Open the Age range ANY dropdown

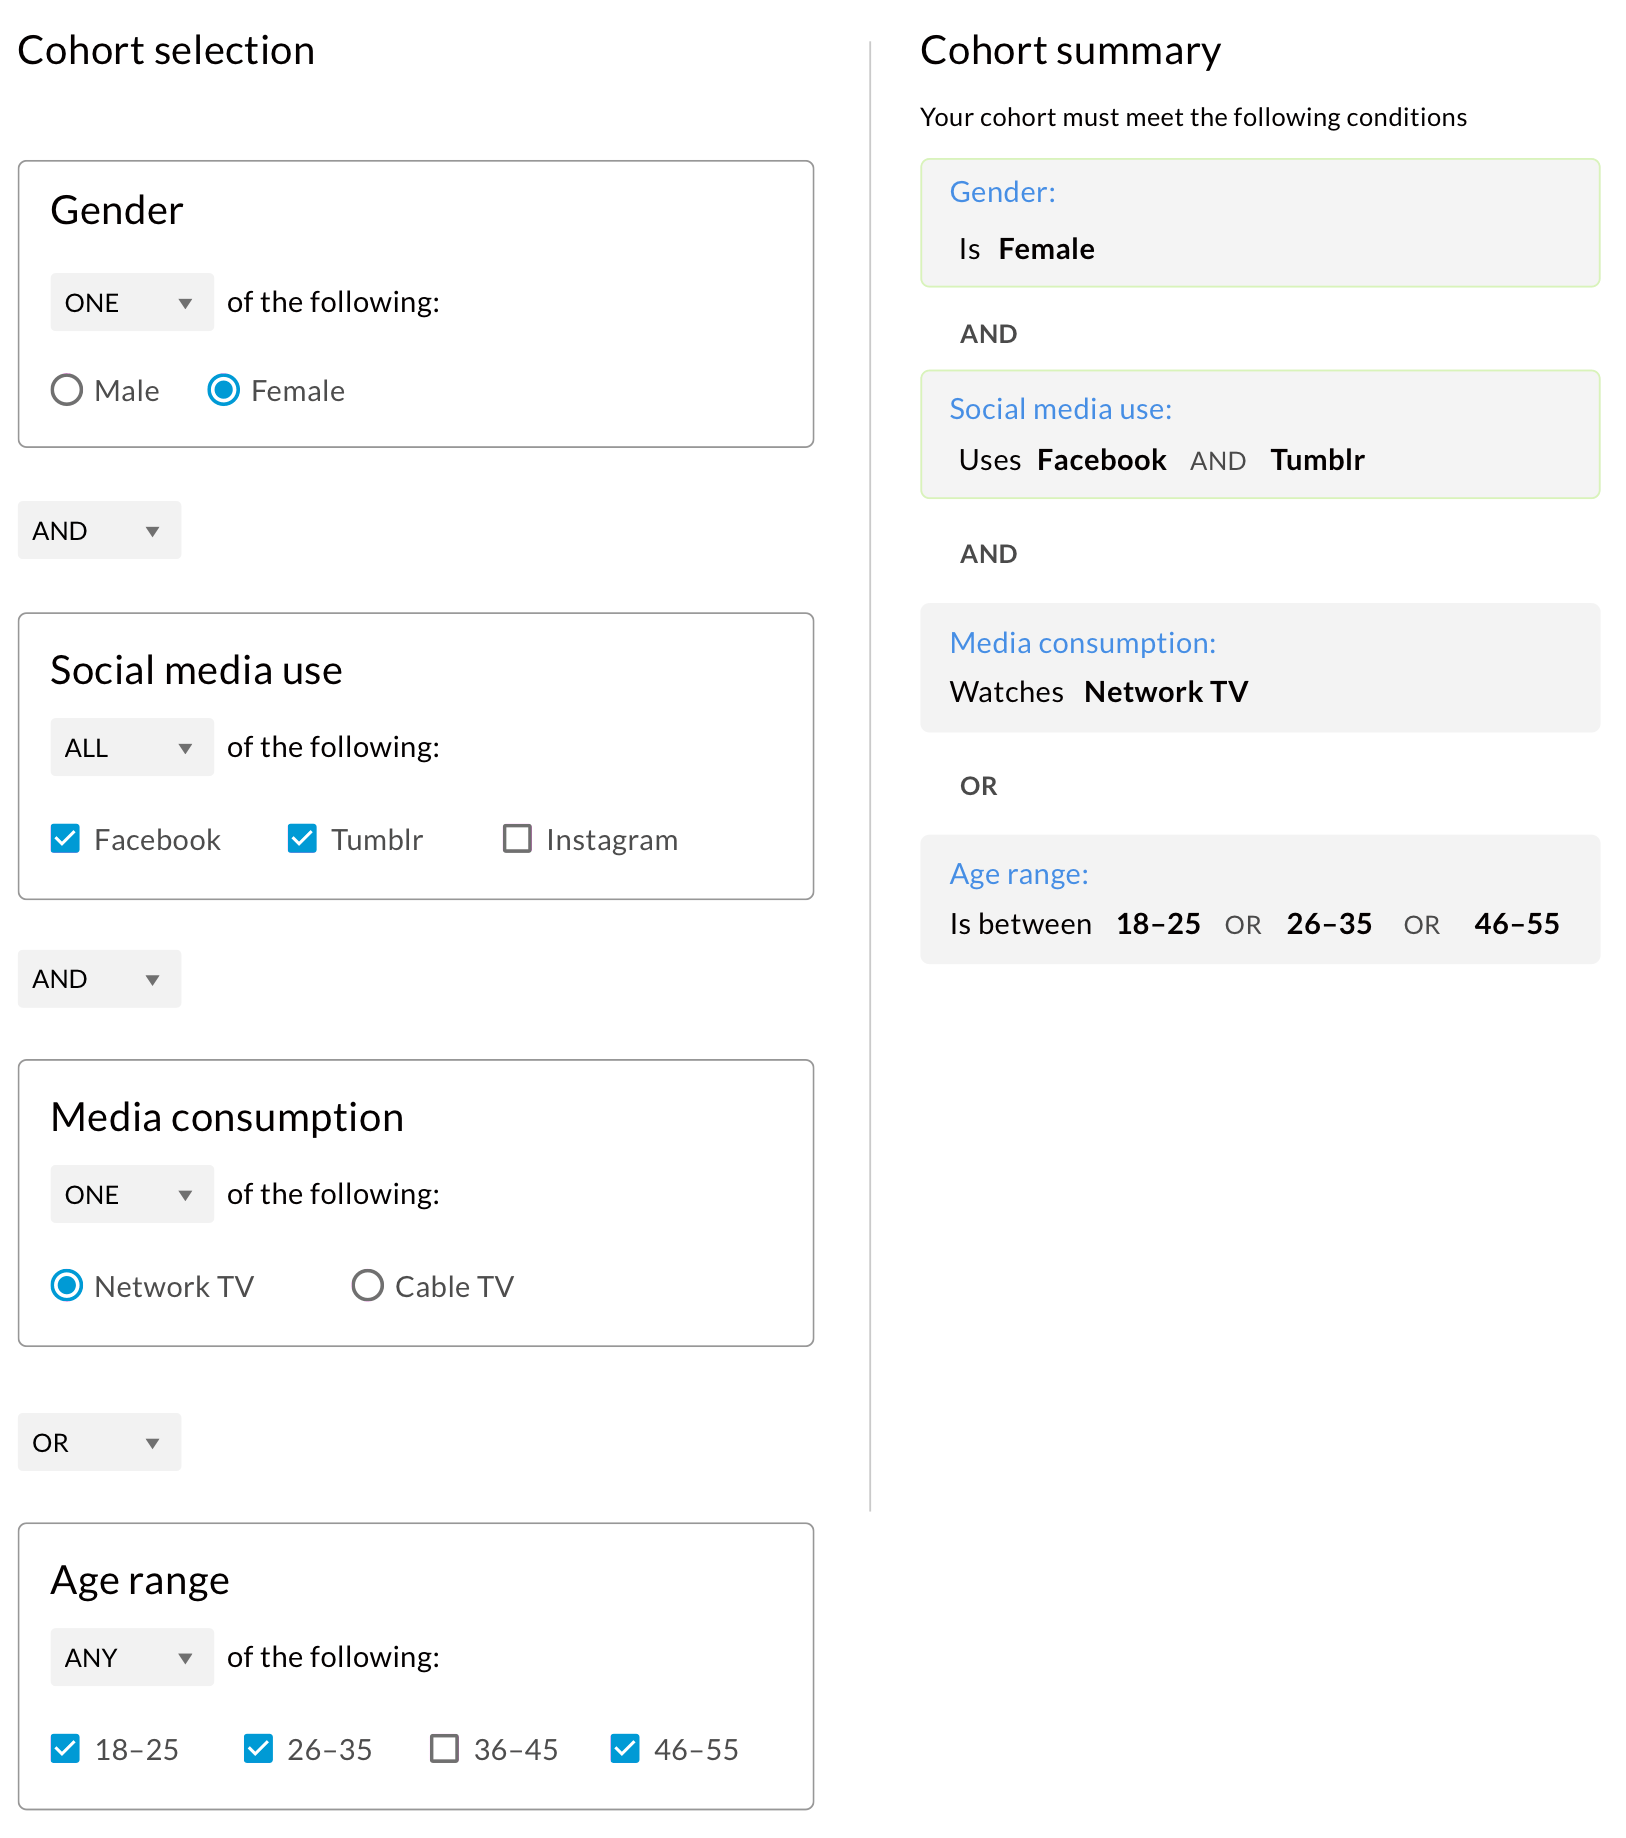(x=131, y=1657)
